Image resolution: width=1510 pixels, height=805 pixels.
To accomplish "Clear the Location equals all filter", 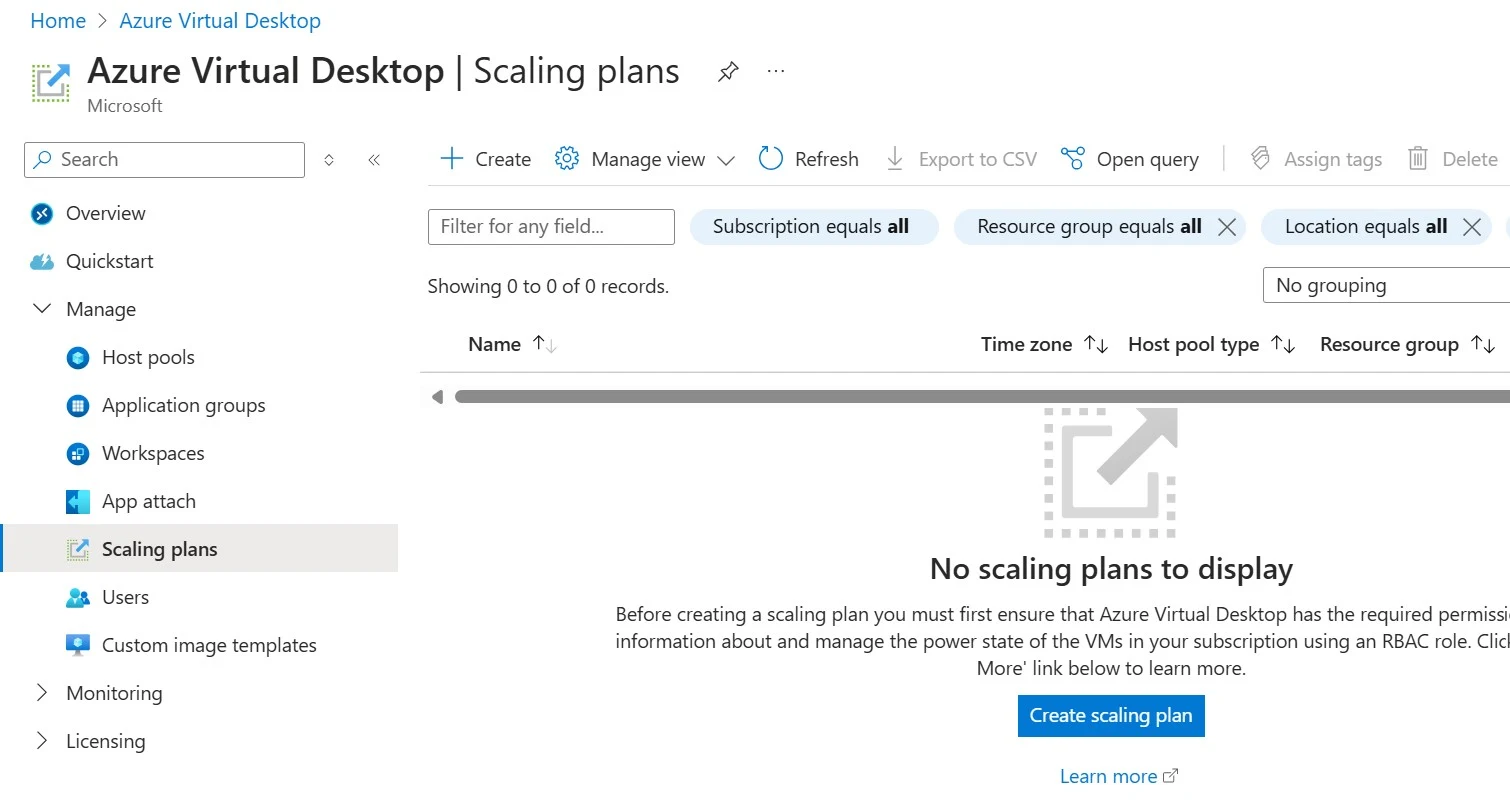I will coord(1471,227).
